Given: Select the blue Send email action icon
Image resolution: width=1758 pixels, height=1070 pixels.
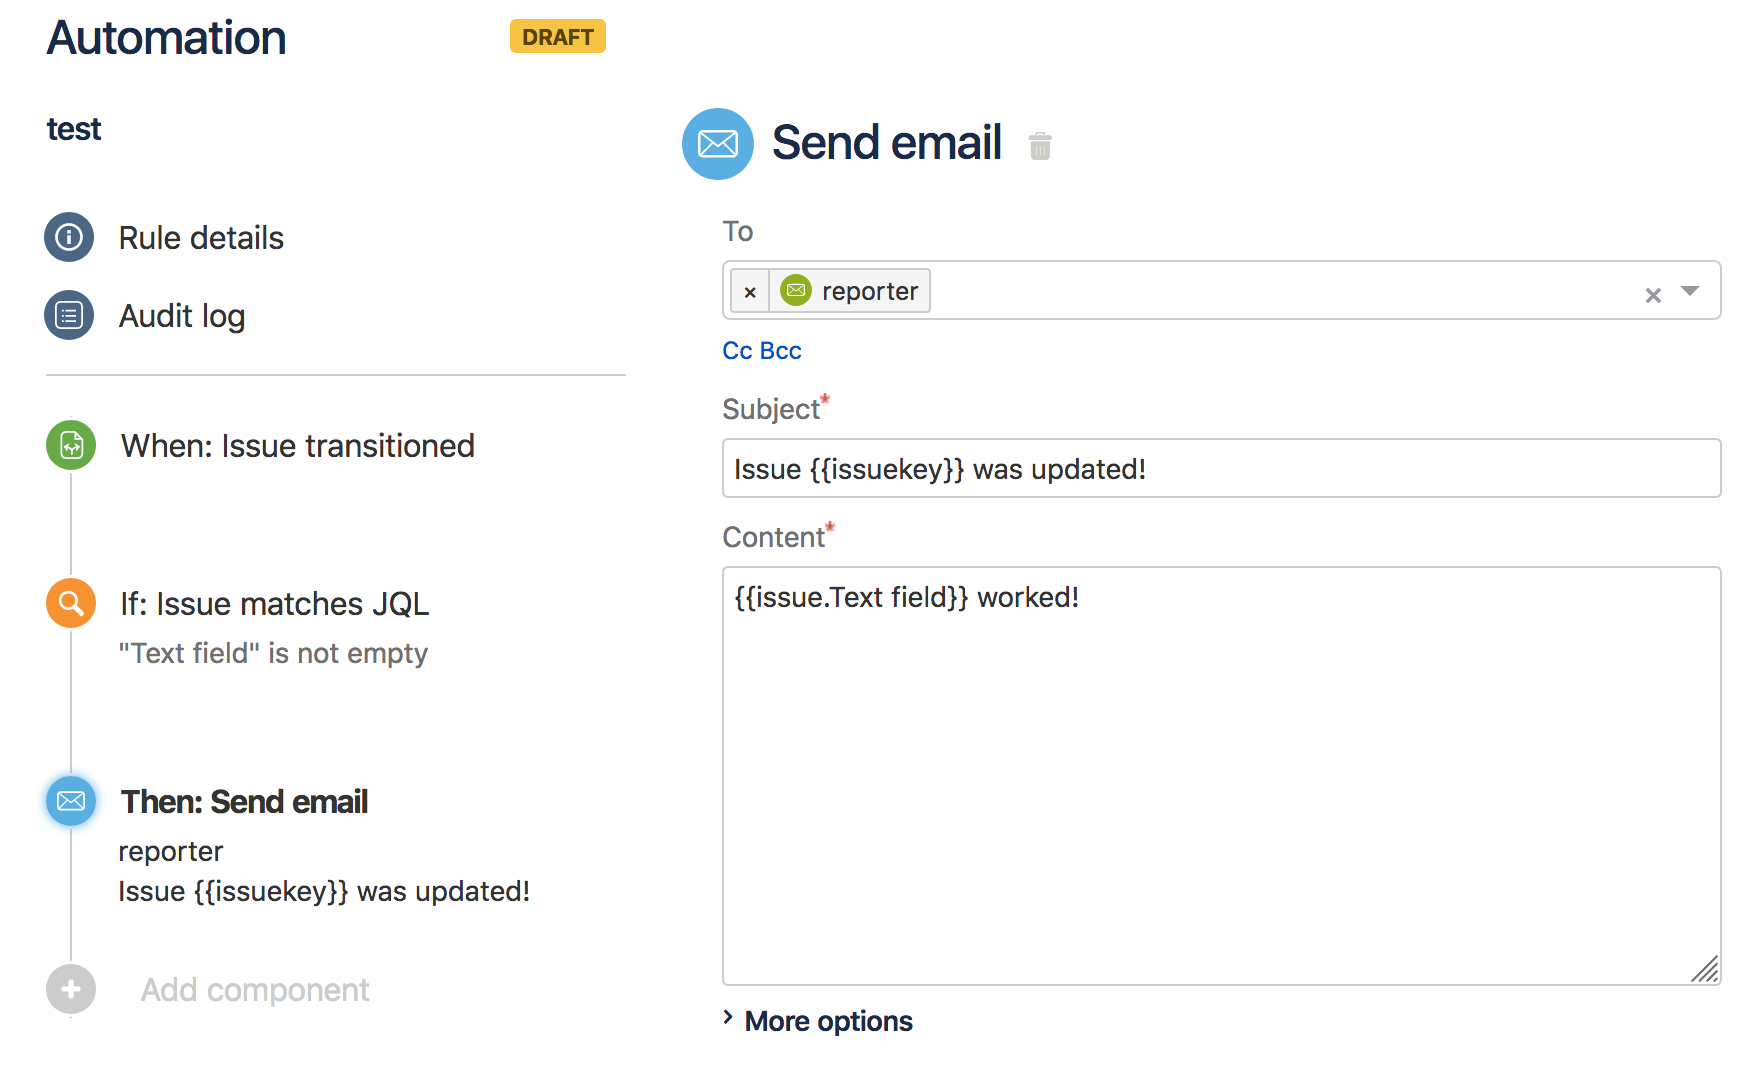Looking at the screenshot, I should (71, 801).
